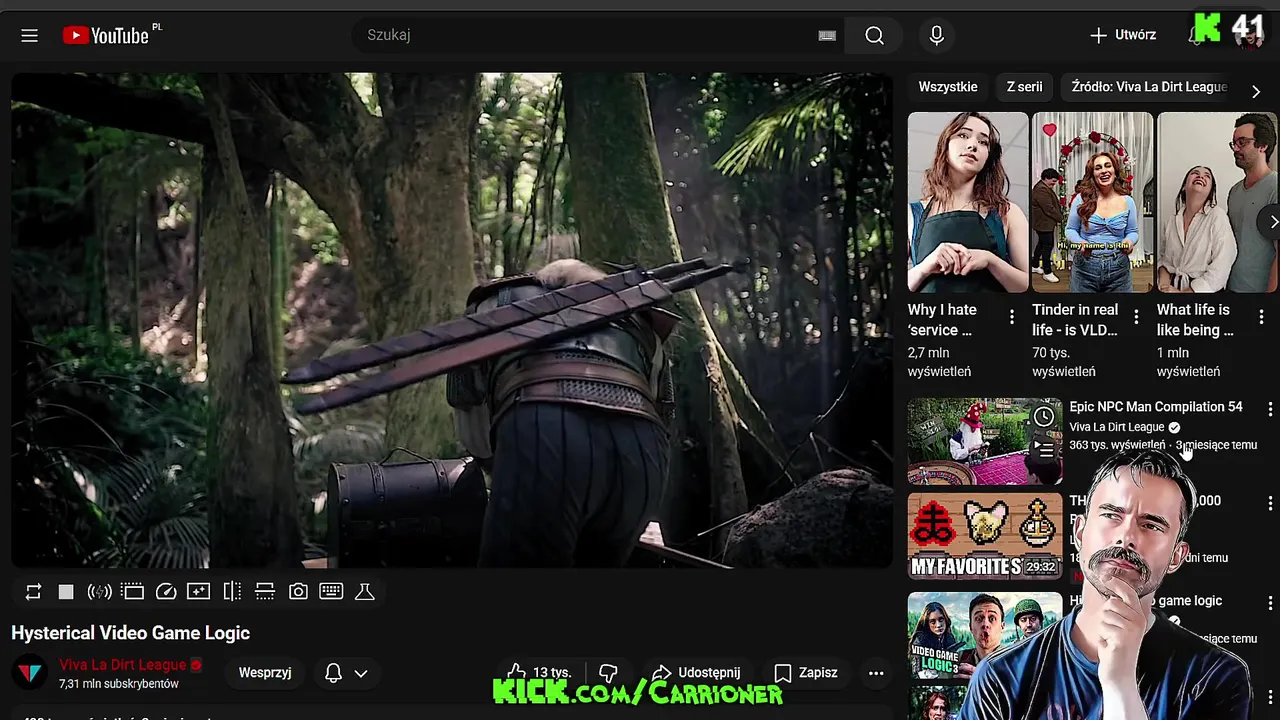Take a screenshot with the camera icon

tap(298, 592)
